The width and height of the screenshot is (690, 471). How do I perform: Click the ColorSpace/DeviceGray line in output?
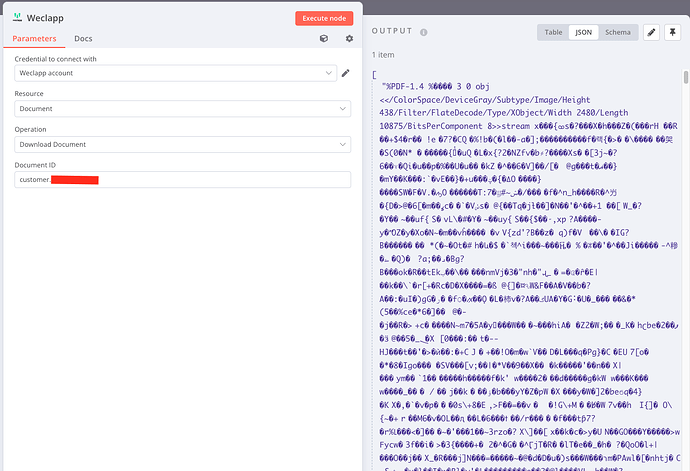[484, 100]
